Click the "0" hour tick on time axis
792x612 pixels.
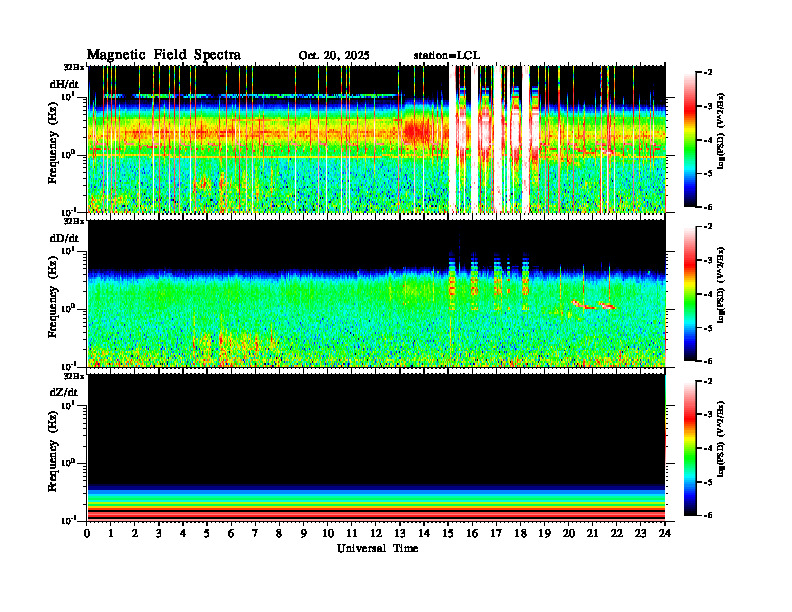coord(87,534)
